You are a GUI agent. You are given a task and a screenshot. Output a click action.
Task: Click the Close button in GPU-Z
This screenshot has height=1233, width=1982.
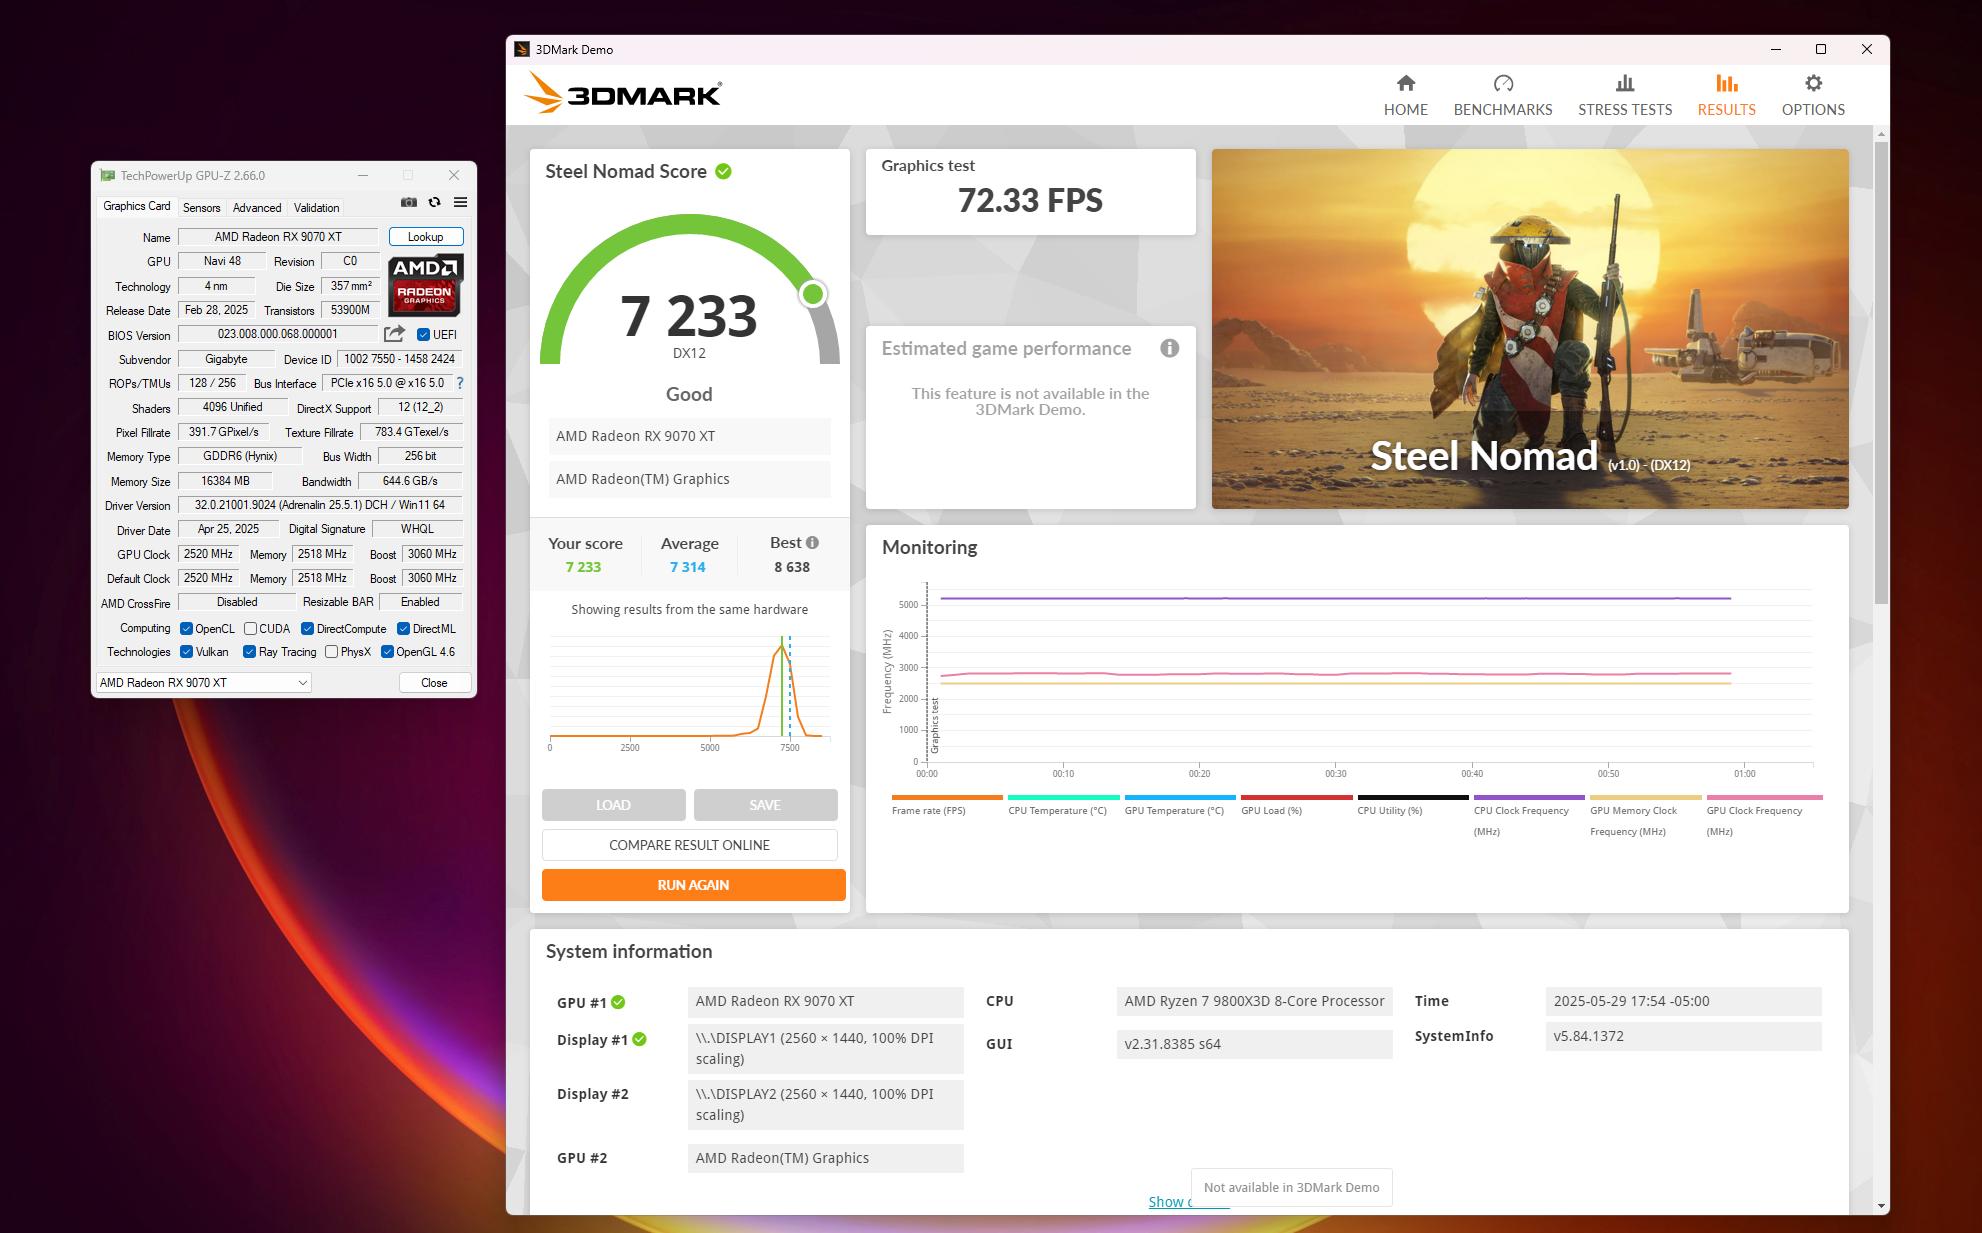[434, 683]
